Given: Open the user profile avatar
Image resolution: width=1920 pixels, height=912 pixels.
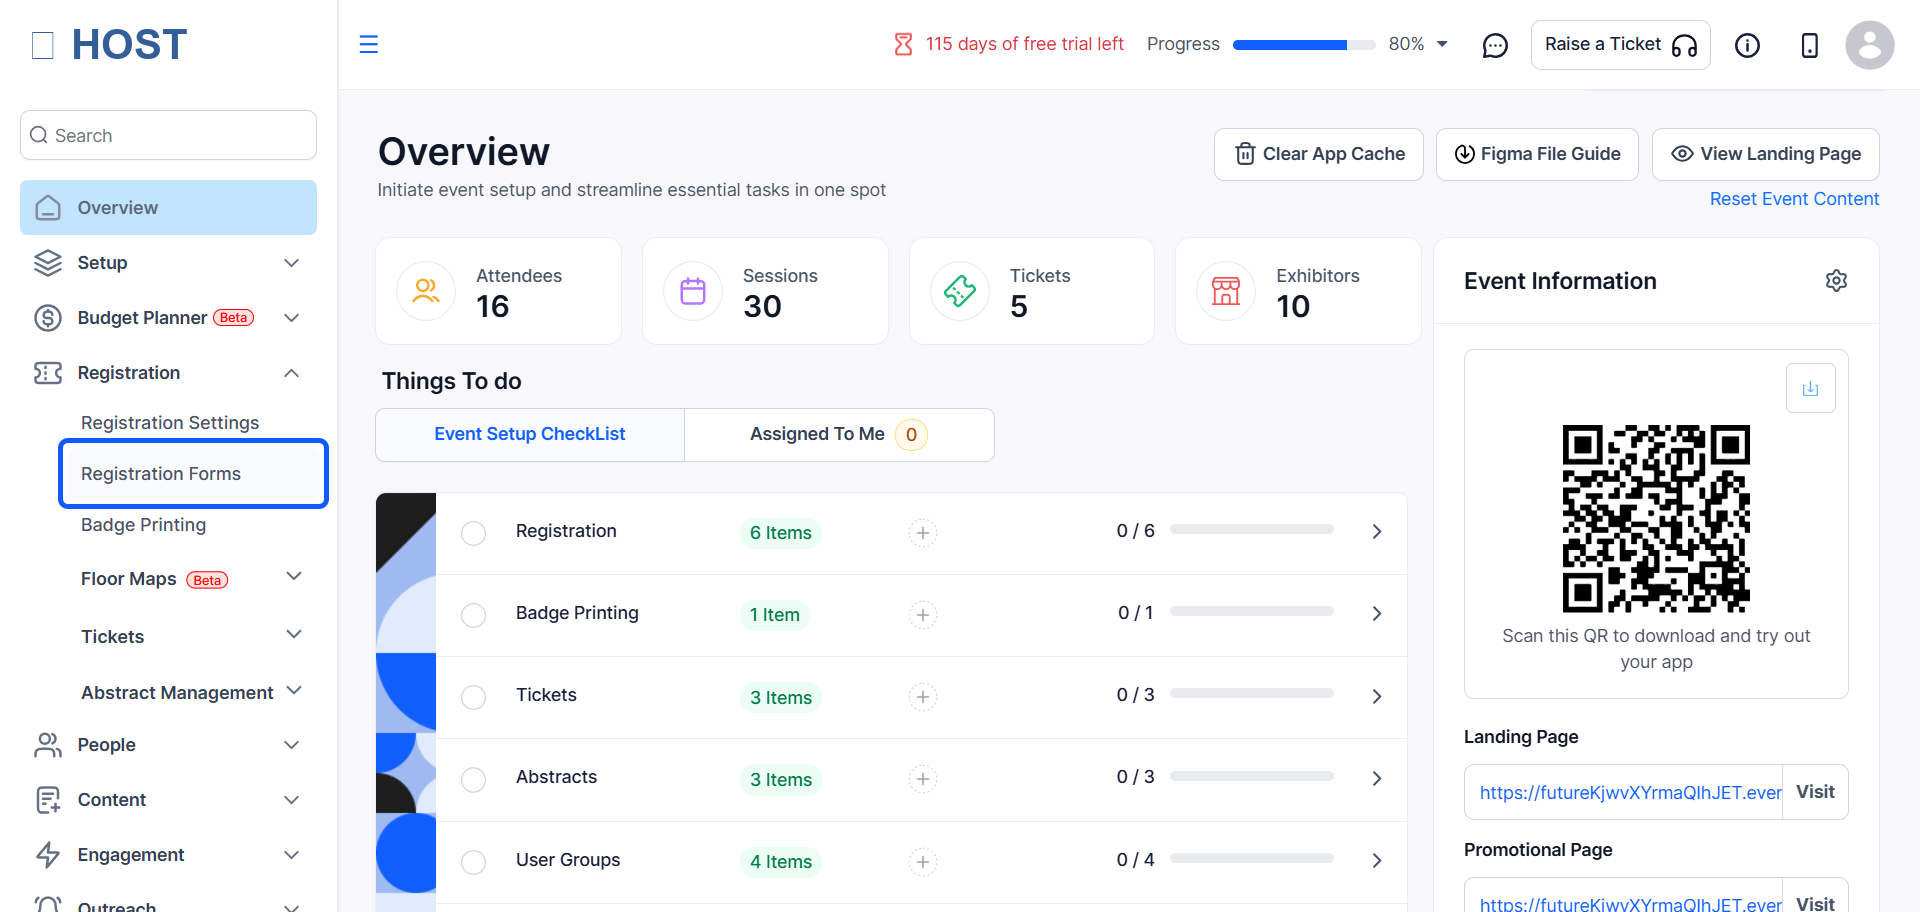Looking at the screenshot, I should (1869, 45).
